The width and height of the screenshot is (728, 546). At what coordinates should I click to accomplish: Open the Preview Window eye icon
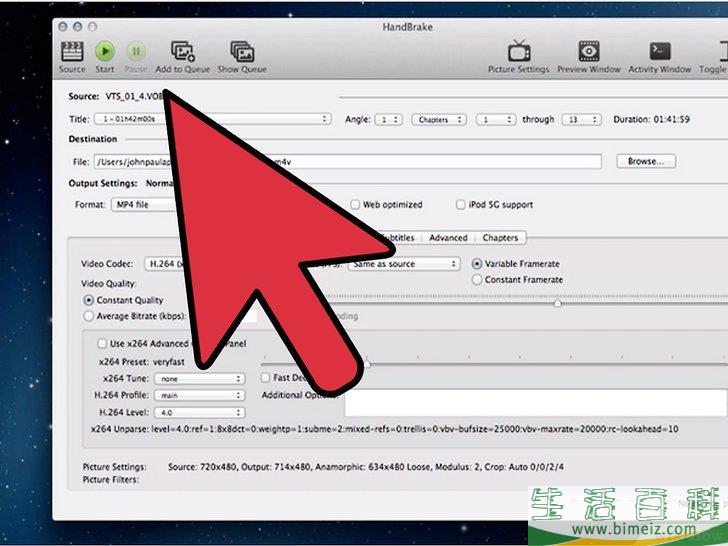589,51
